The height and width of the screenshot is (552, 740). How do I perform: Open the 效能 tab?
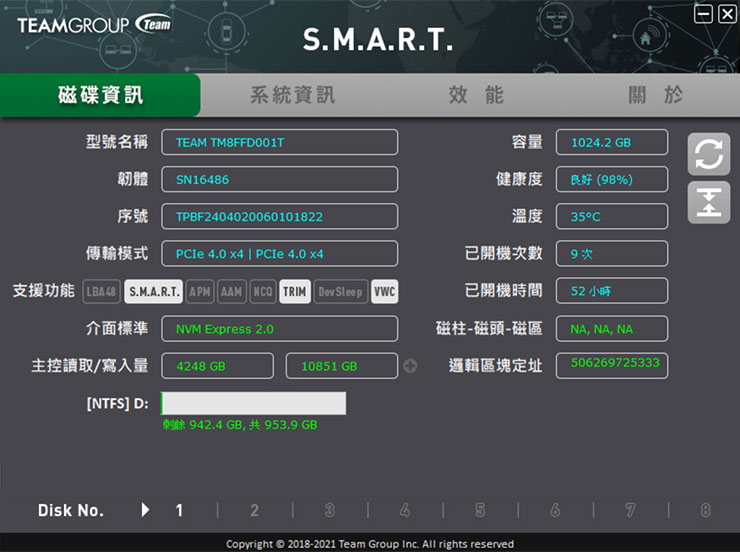point(476,95)
